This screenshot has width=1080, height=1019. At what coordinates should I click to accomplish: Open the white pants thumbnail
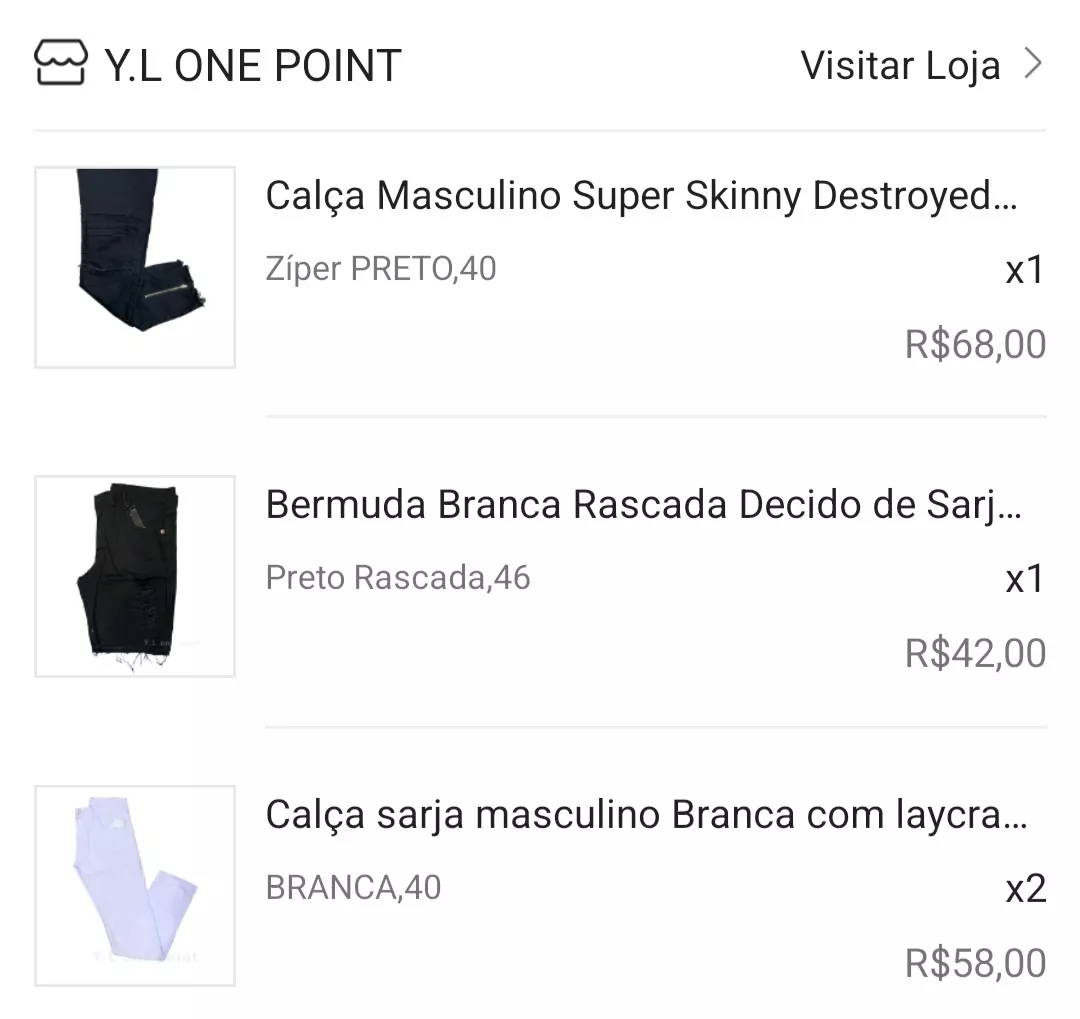point(135,886)
